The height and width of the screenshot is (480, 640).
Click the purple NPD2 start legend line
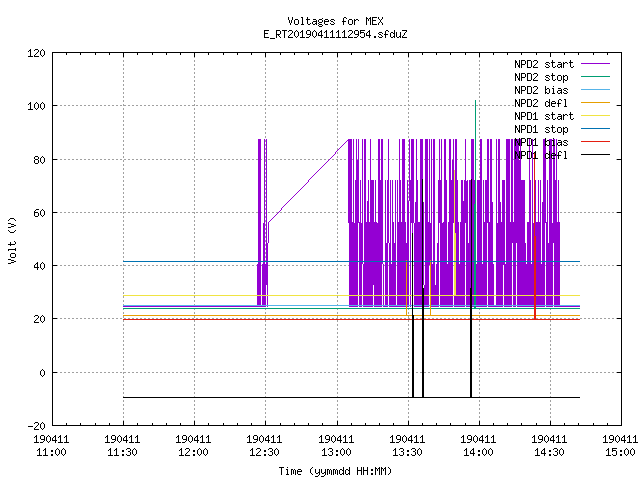(595, 64)
